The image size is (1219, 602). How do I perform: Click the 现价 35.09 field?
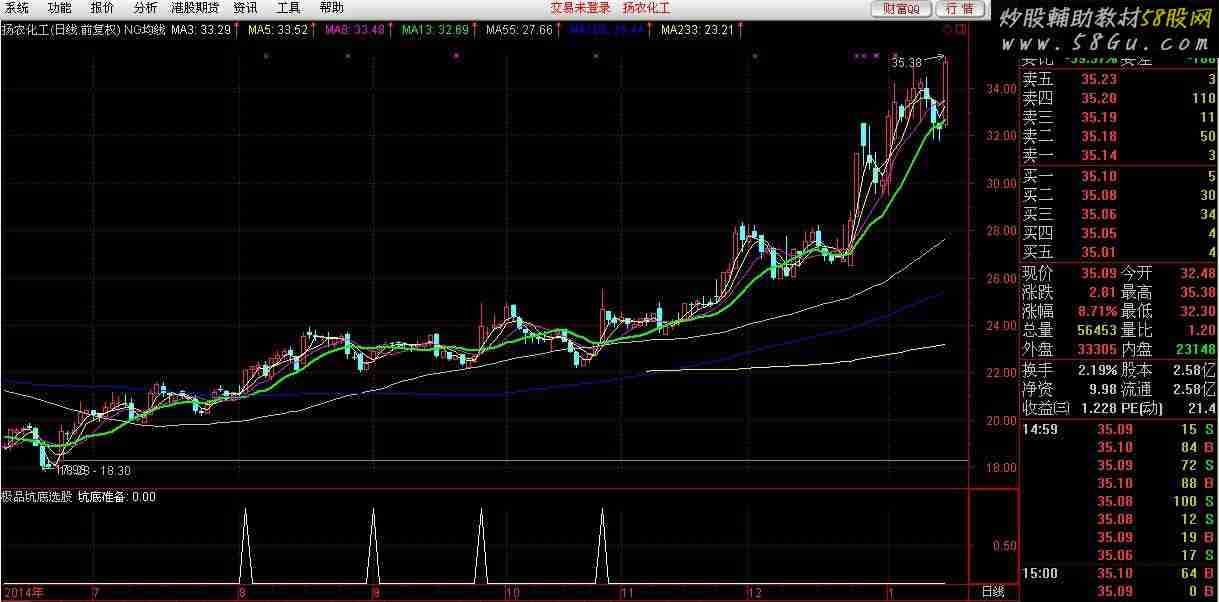click(x=1069, y=272)
